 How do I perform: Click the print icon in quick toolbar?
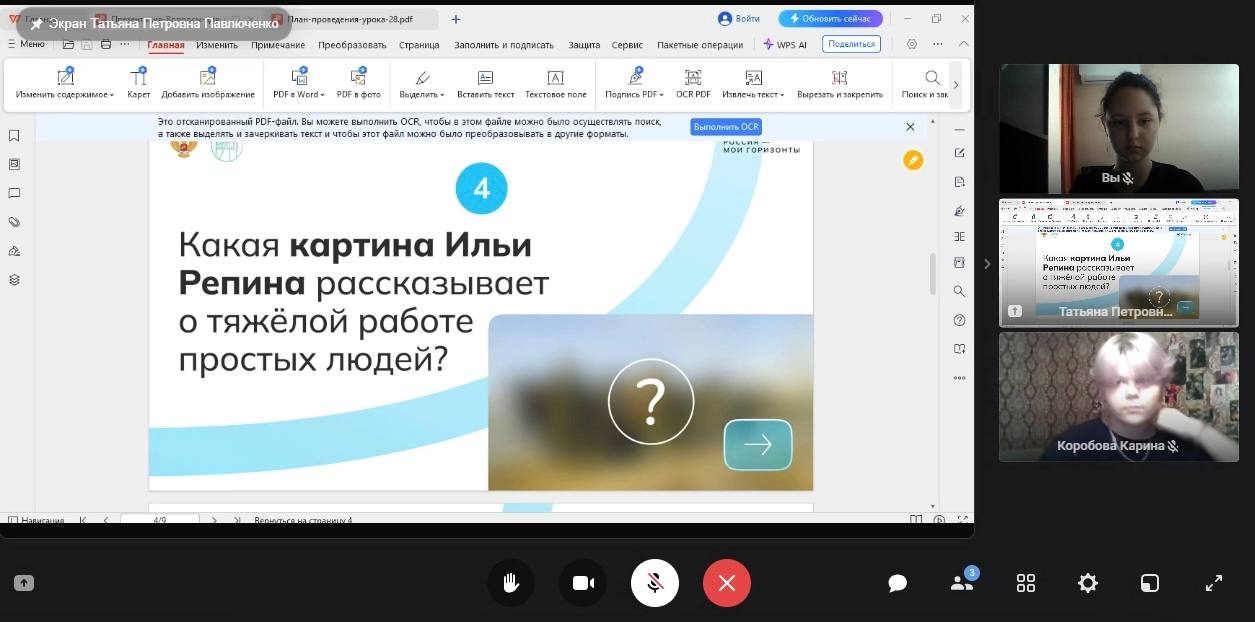tap(105, 44)
